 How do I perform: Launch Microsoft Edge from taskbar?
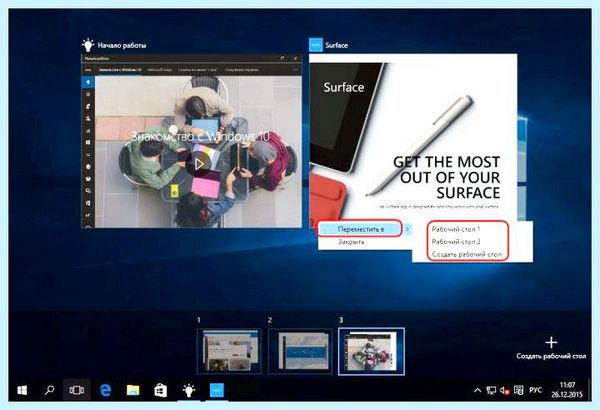105,390
